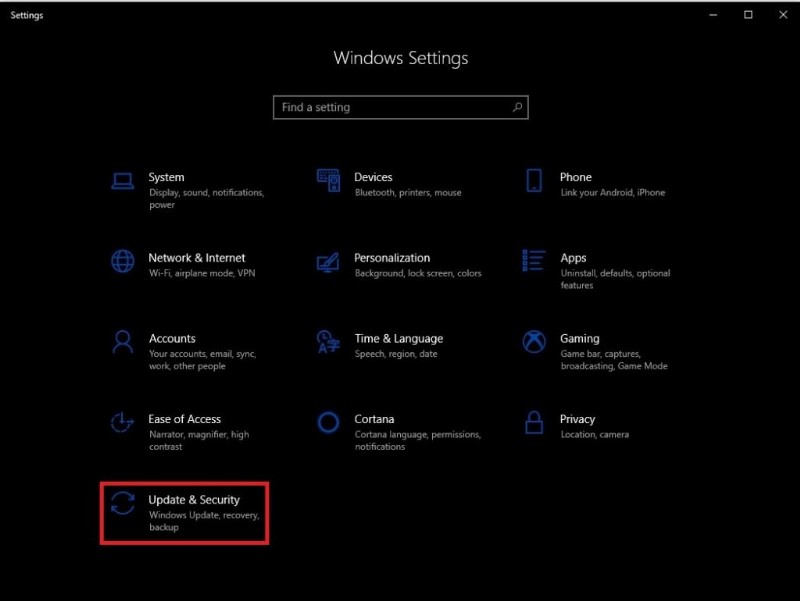Select the Personalization pen icon

(327, 264)
